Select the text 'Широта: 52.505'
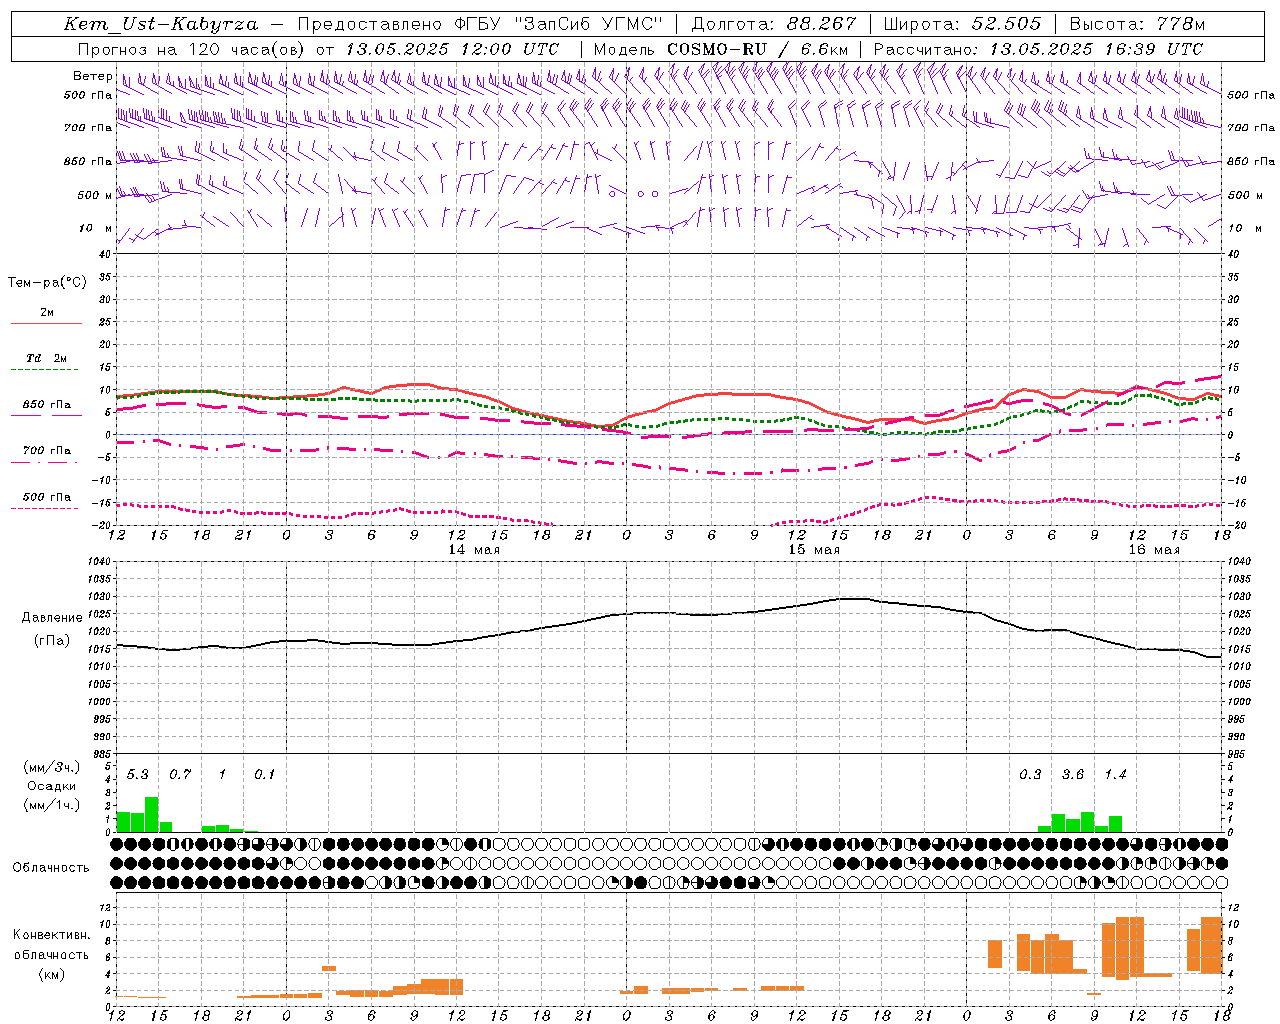 click(x=962, y=24)
